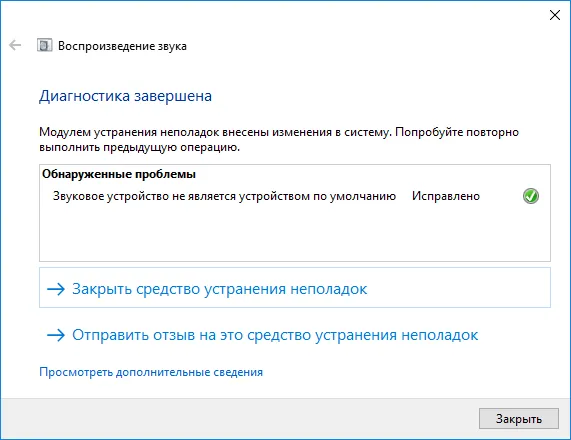The image size is (571, 440).
Task: Open 'Просмотреть дополнительные сведения' link
Action: coord(151,372)
